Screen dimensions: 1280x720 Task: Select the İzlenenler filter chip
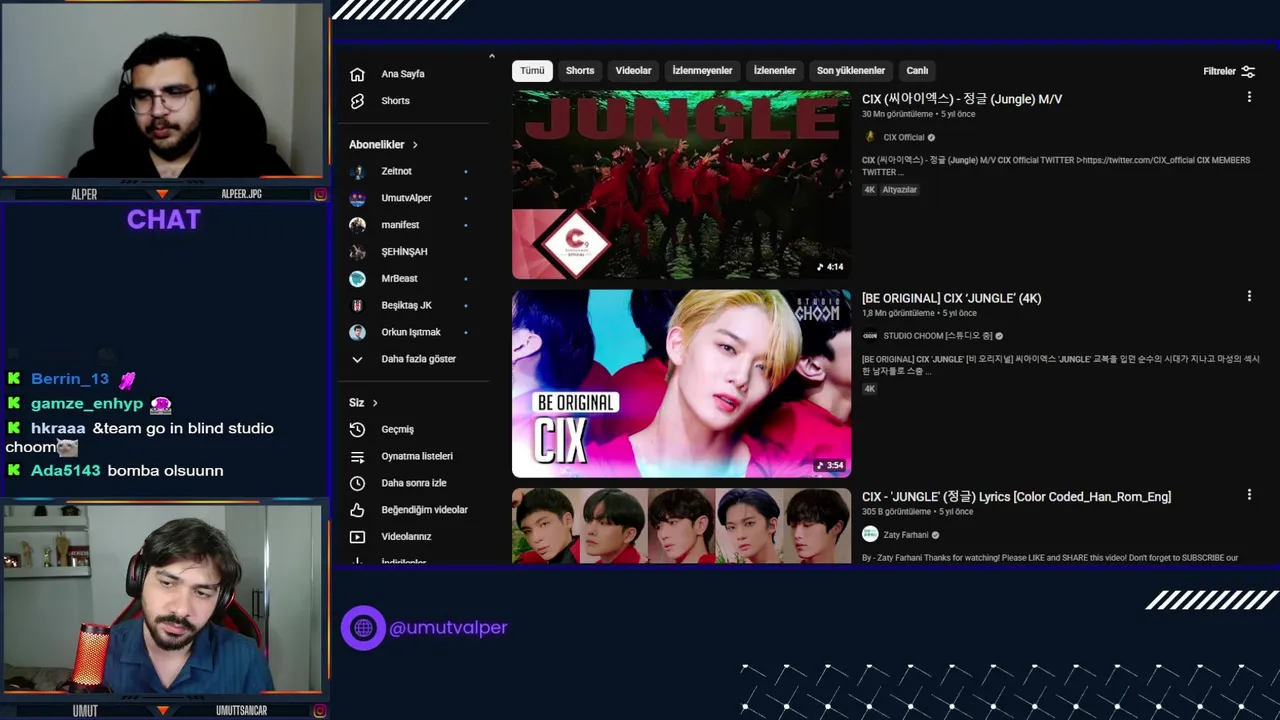(x=775, y=71)
